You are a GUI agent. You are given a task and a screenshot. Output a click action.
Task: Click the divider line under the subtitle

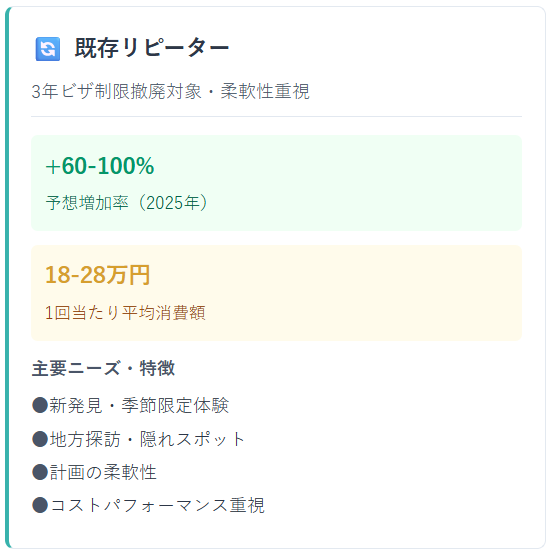(x=276, y=116)
